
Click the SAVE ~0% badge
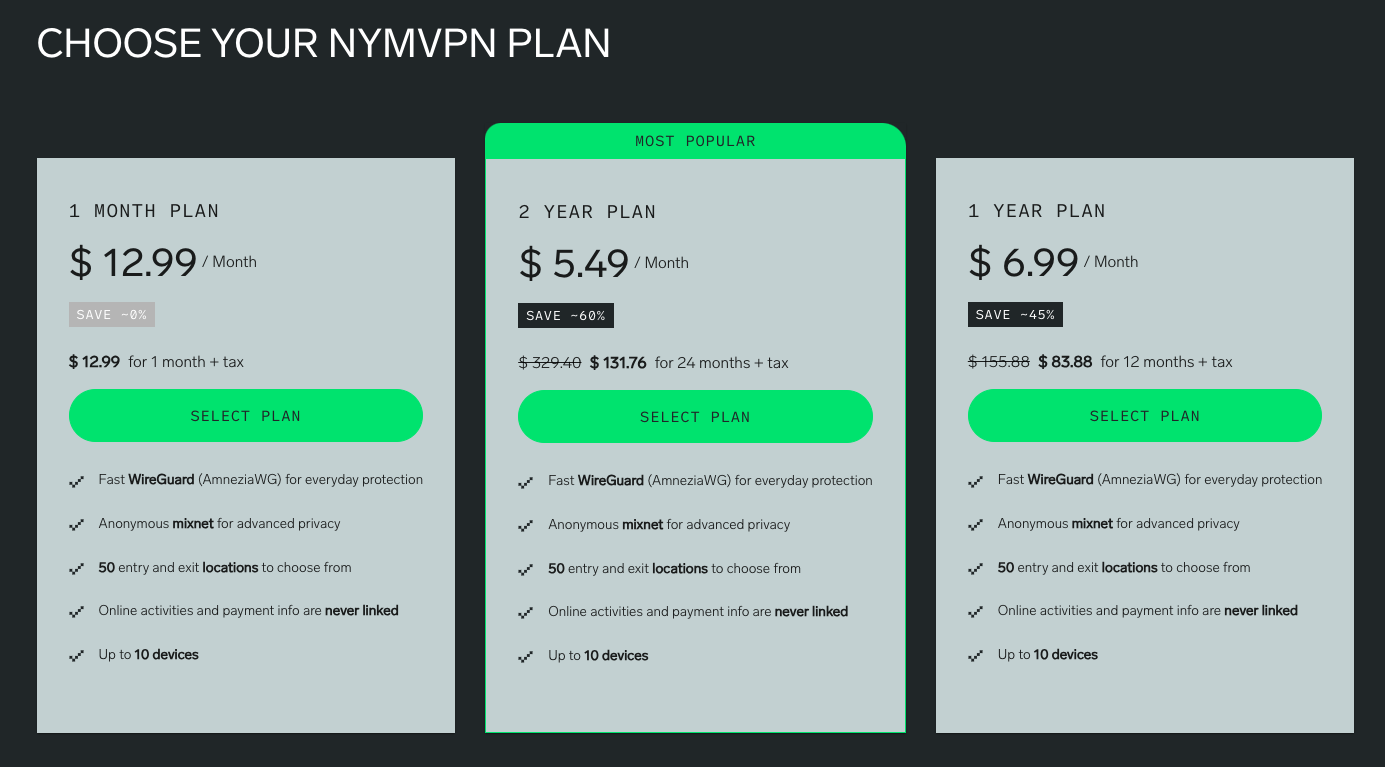[111, 314]
